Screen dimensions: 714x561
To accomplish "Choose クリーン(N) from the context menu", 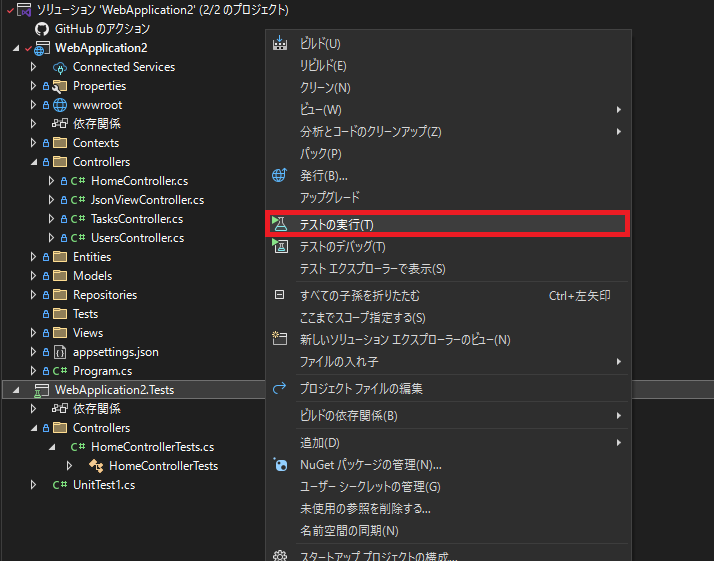I will [448, 87].
